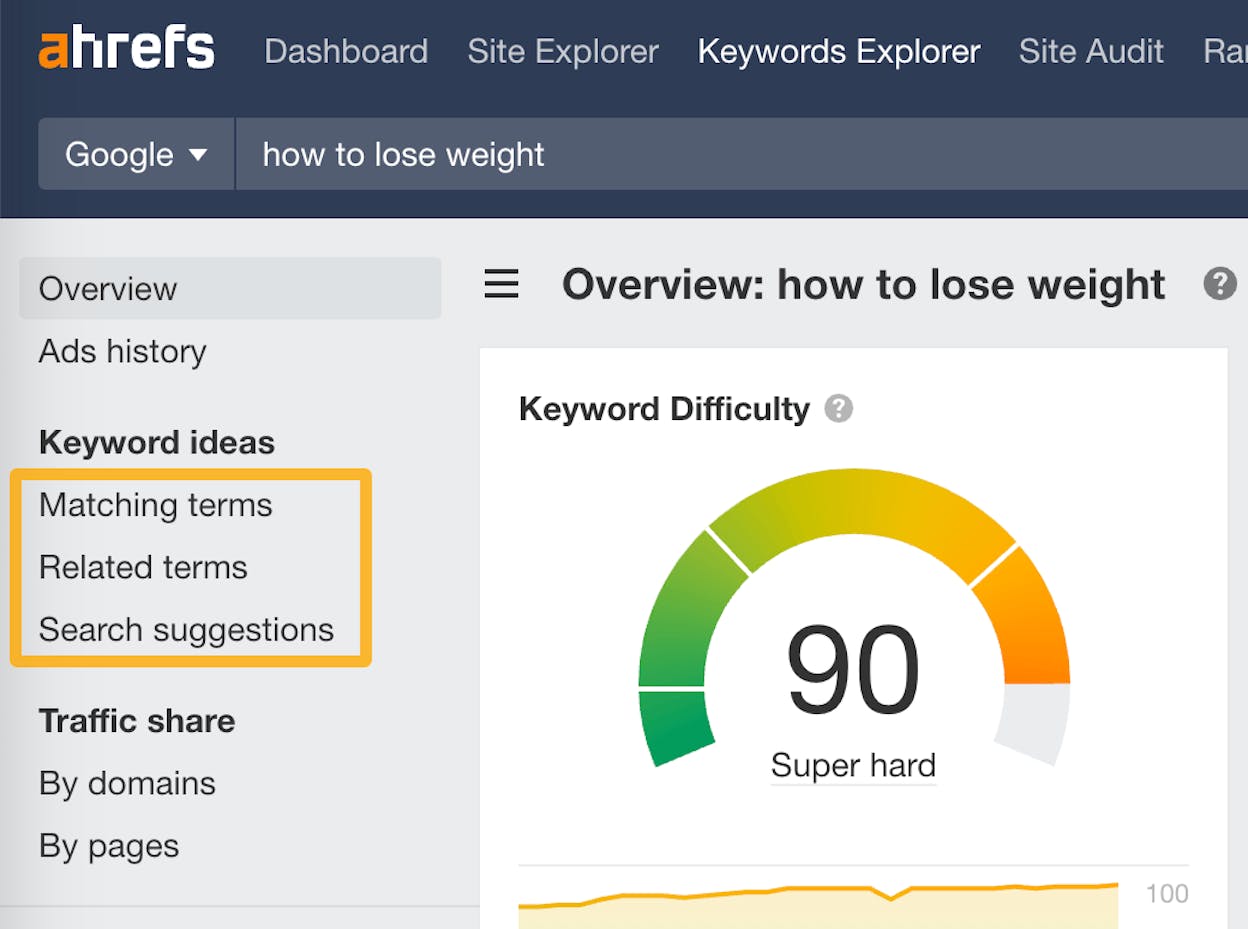Image resolution: width=1248 pixels, height=929 pixels.
Task: View traffic share By pages
Action: [109, 846]
